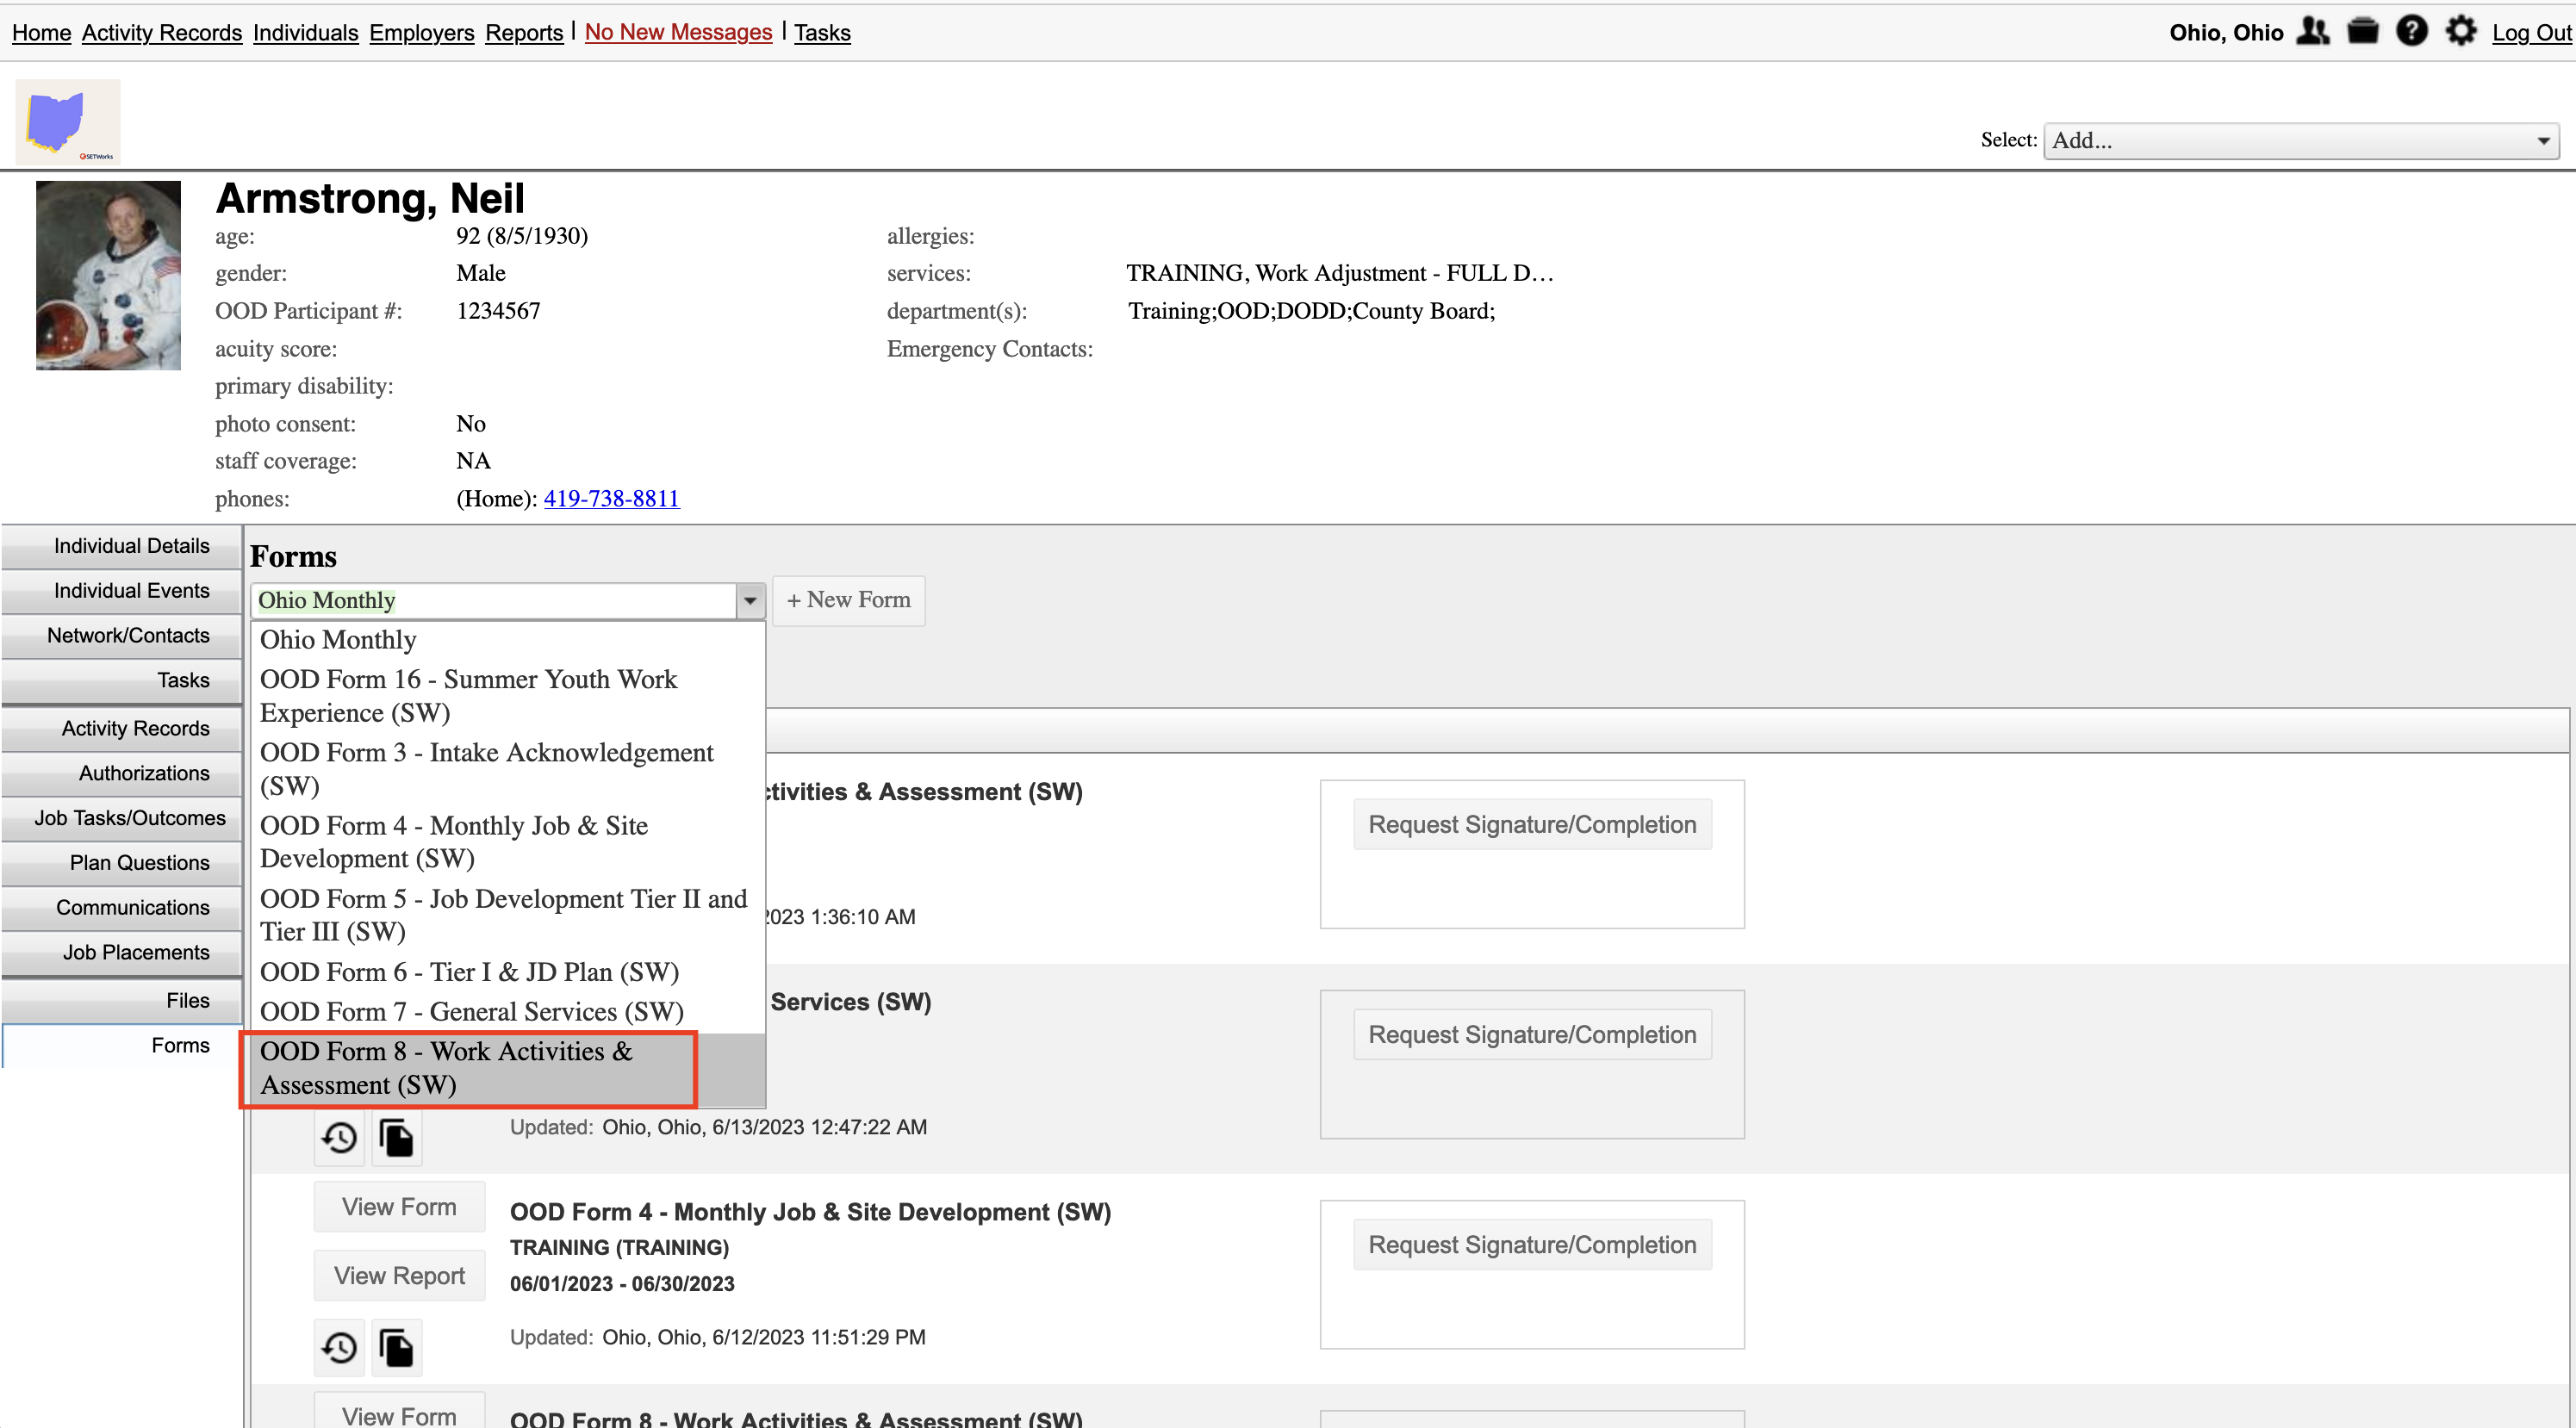Open Job Tasks/Outcomes sidebar tab
This screenshot has width=2576, height=1428.
point(122,819)
